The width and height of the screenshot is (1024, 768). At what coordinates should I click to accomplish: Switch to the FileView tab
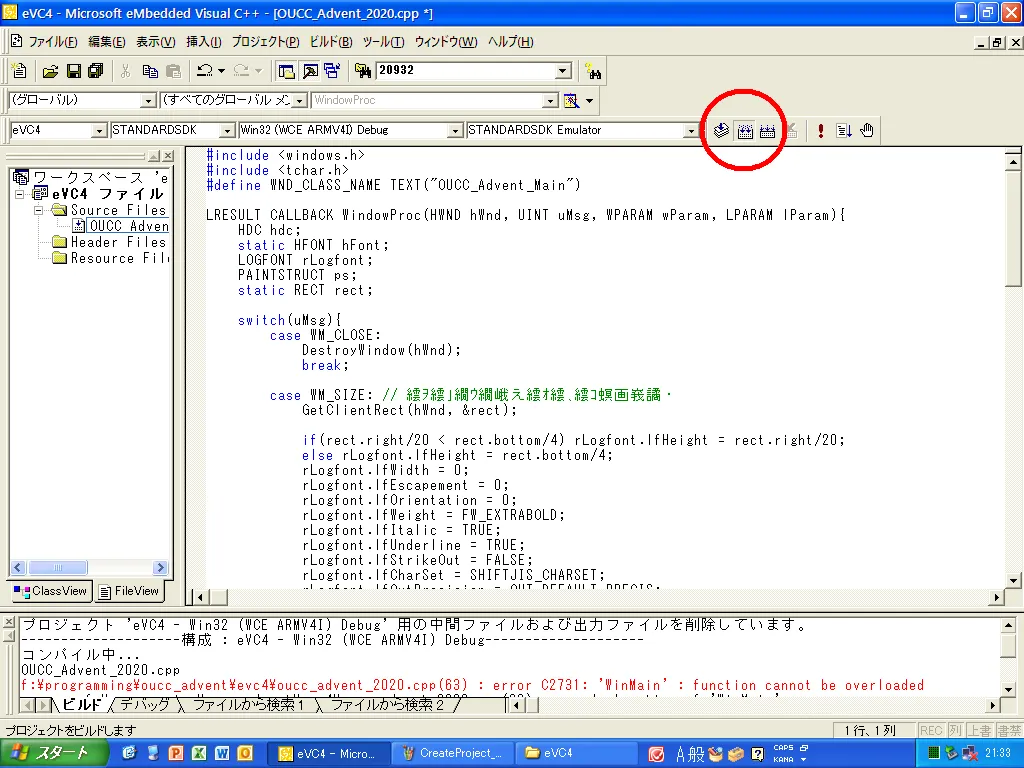coord(129,591)
